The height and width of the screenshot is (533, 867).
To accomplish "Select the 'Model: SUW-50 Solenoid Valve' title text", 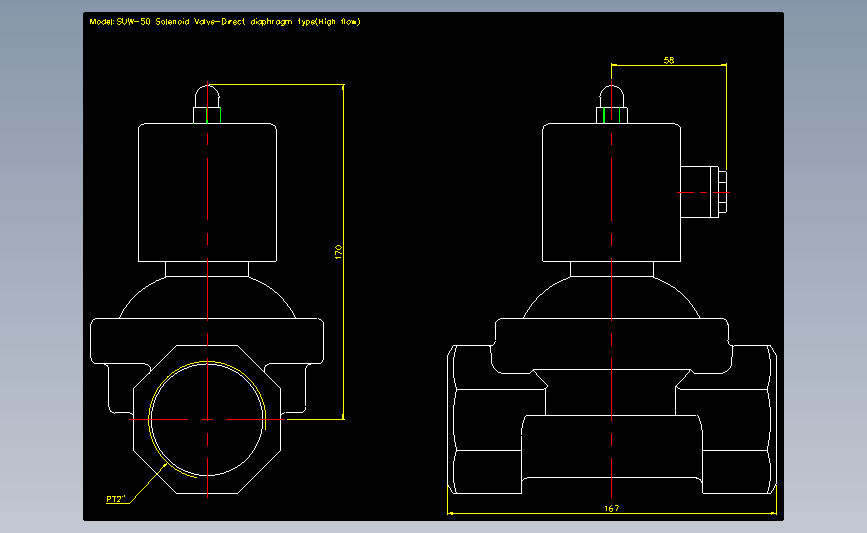I will tap(224, 22).
